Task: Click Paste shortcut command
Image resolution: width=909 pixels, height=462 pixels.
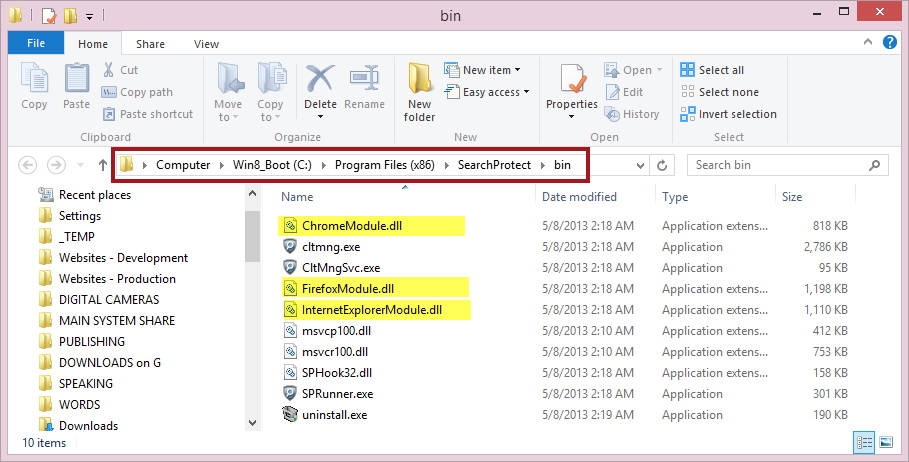Action: [148, 114]
